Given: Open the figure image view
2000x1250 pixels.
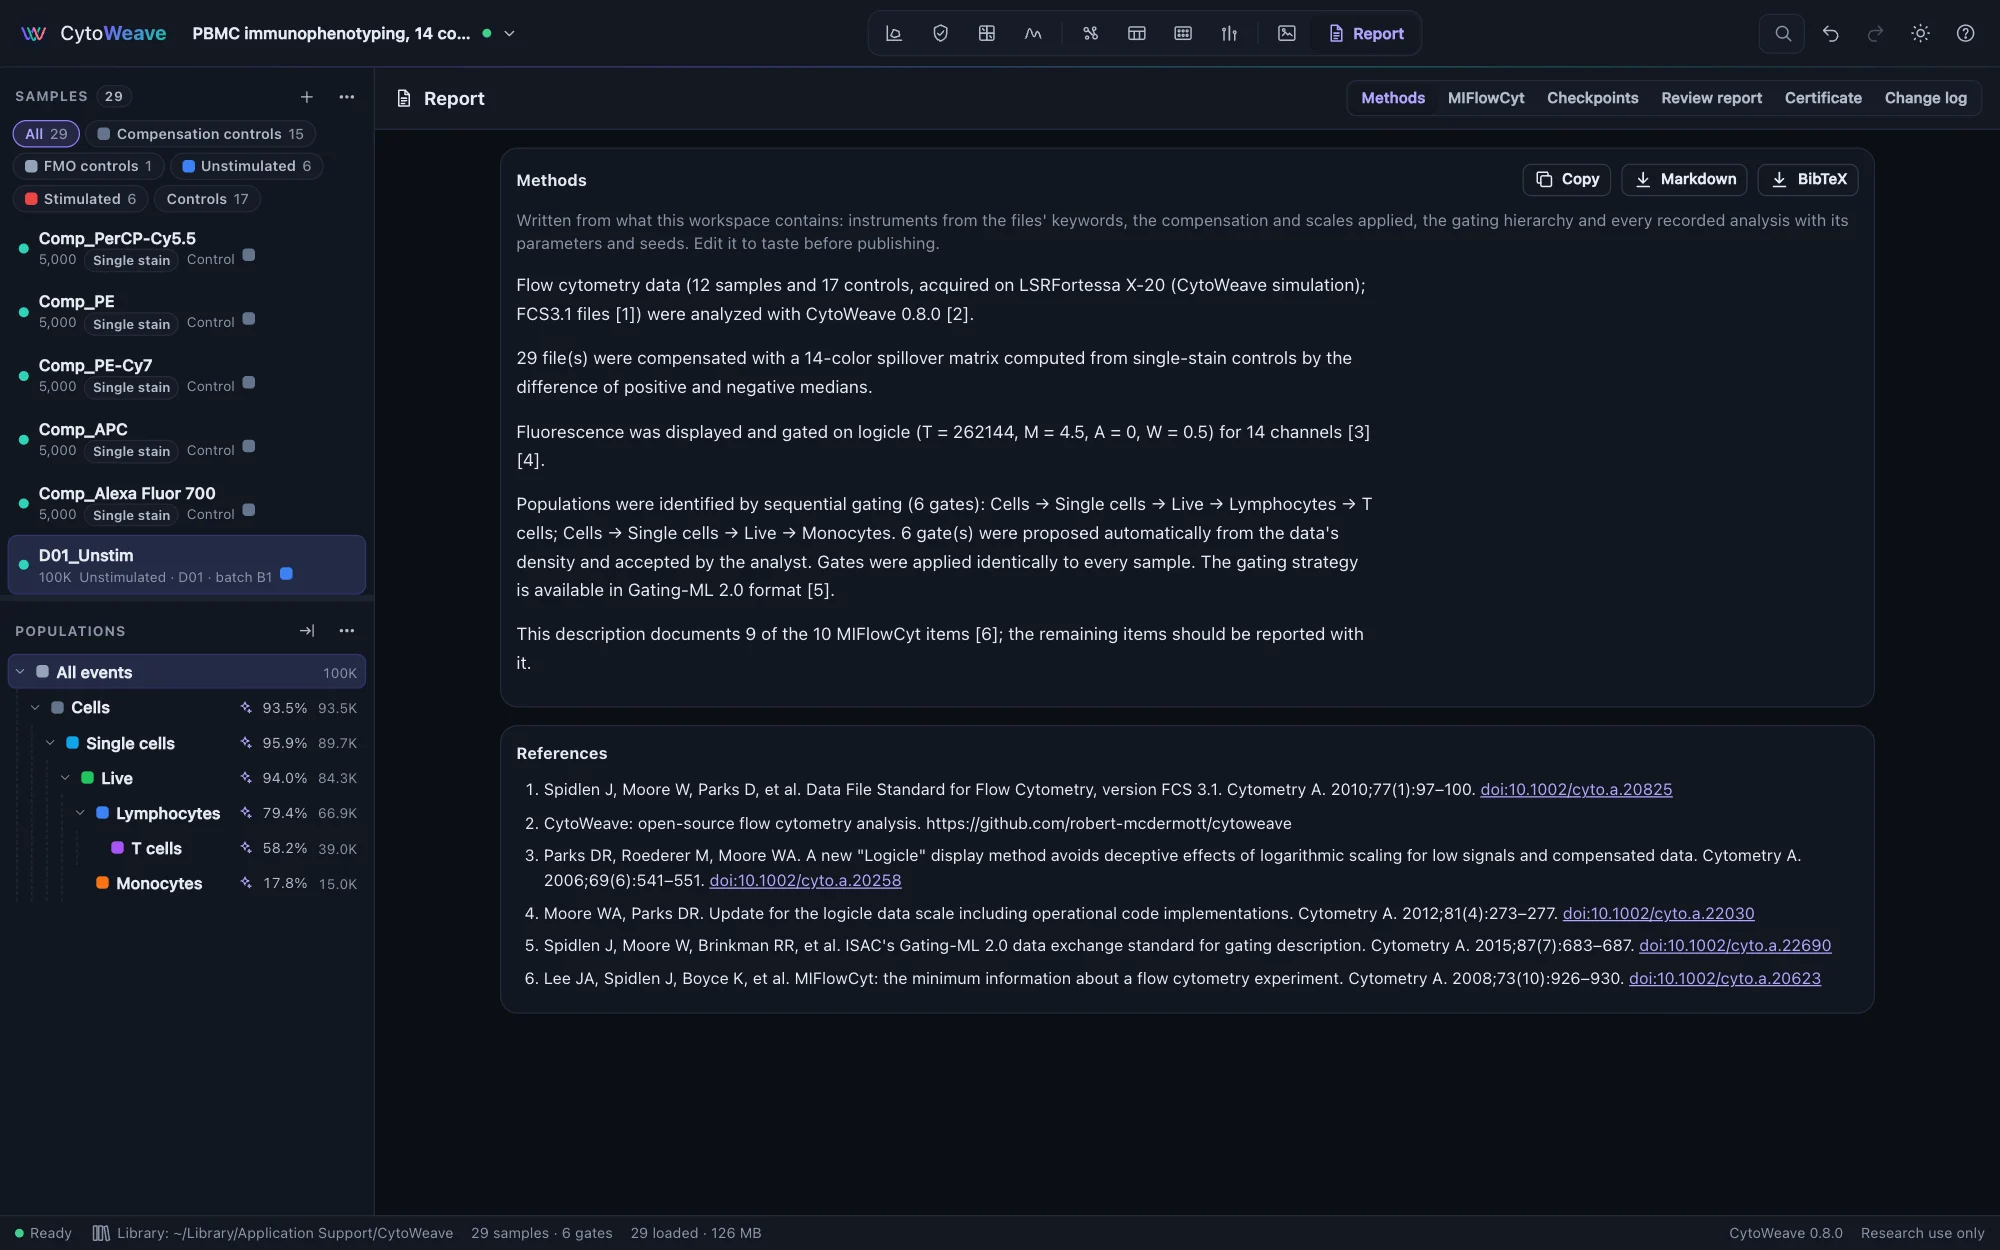Looking at the screenshot, I should (1287, 33).
